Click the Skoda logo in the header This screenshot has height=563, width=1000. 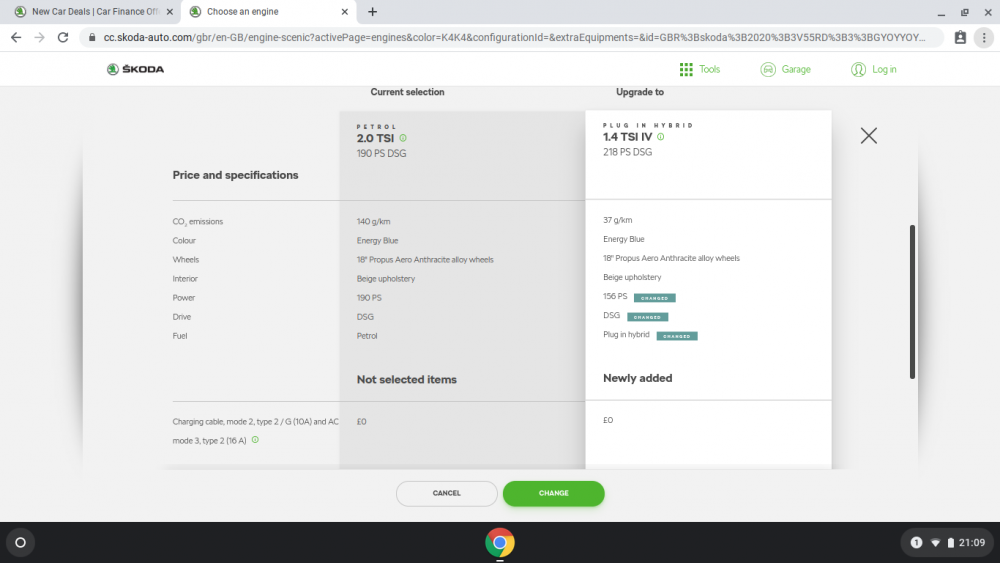click(135, 69)
